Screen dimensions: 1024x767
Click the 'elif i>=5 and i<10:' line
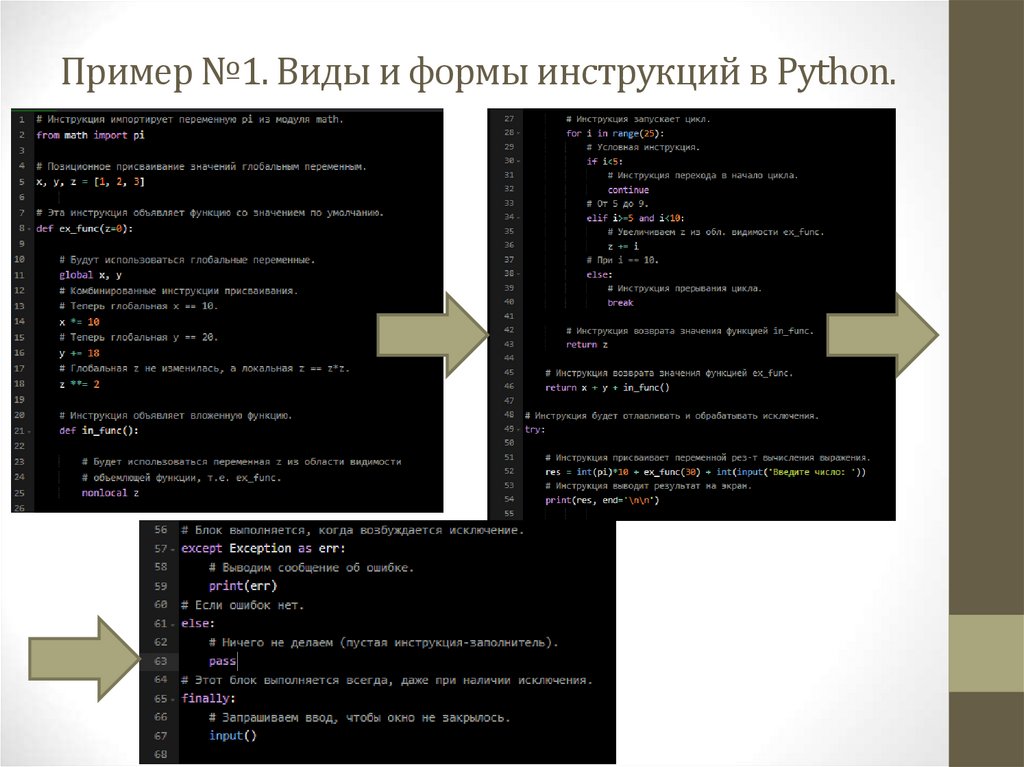coord(635,218)
